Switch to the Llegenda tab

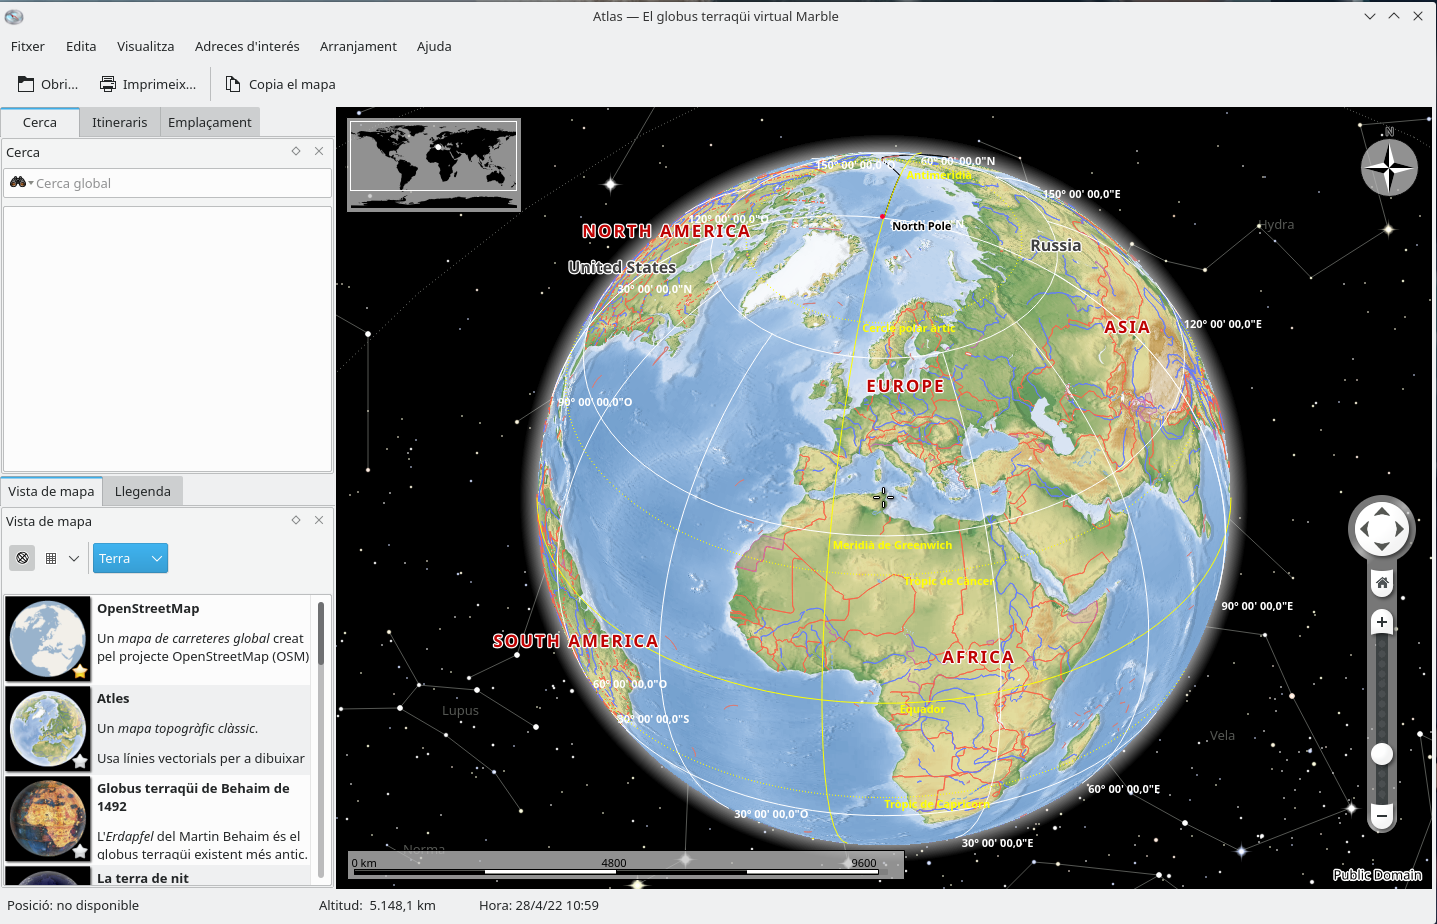pyautogui.click(x=143, y=491)
